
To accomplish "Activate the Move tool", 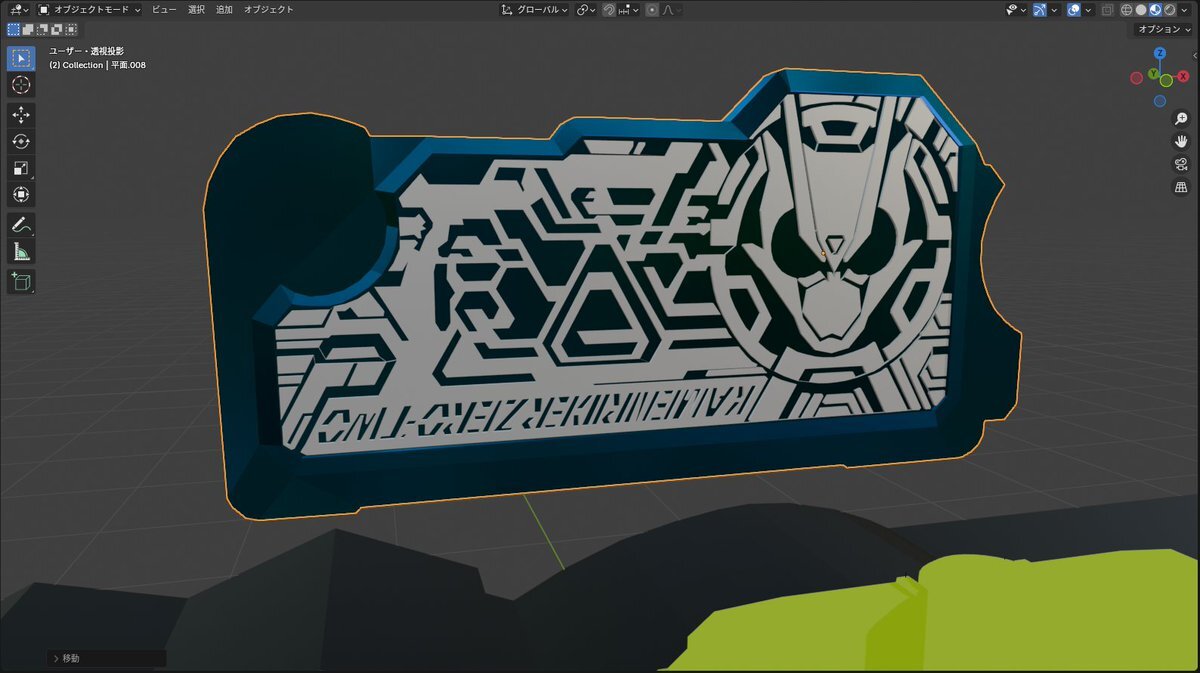I will click(x=21, y=115).
